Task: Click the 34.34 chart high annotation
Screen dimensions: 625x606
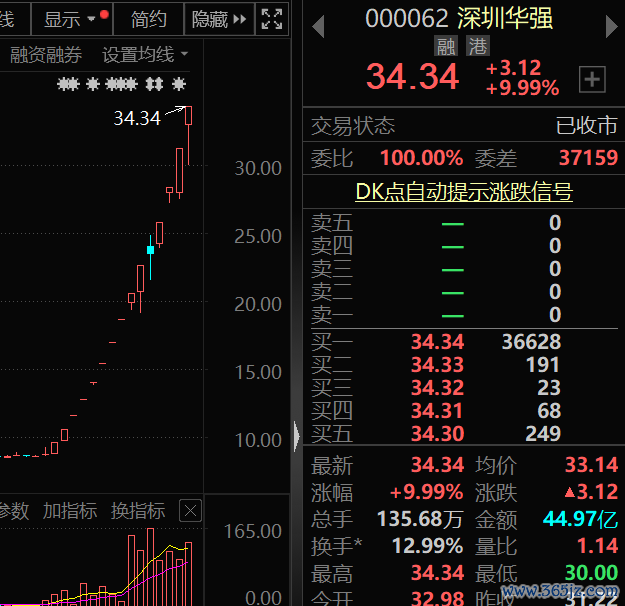Action: [137, 118]
